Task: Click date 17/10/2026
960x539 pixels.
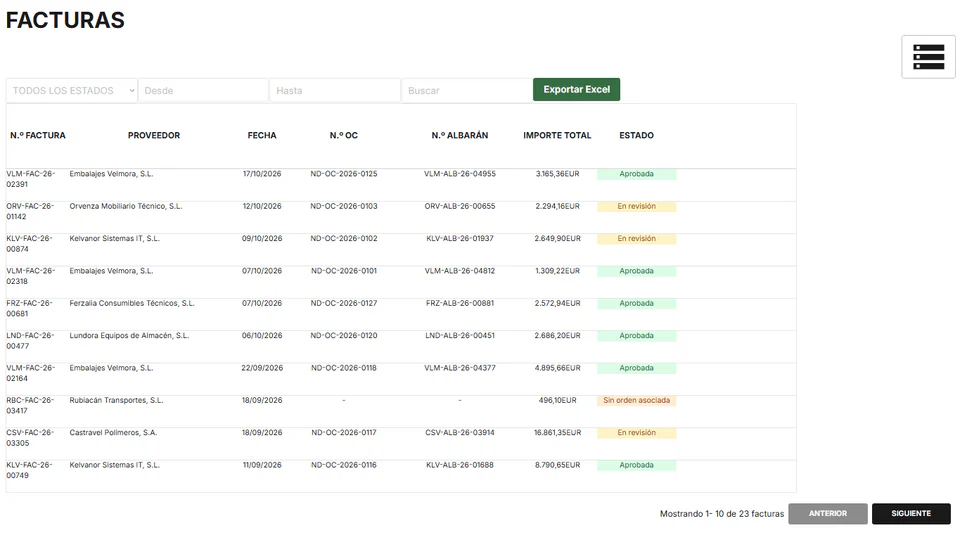Action: (262, 174)
